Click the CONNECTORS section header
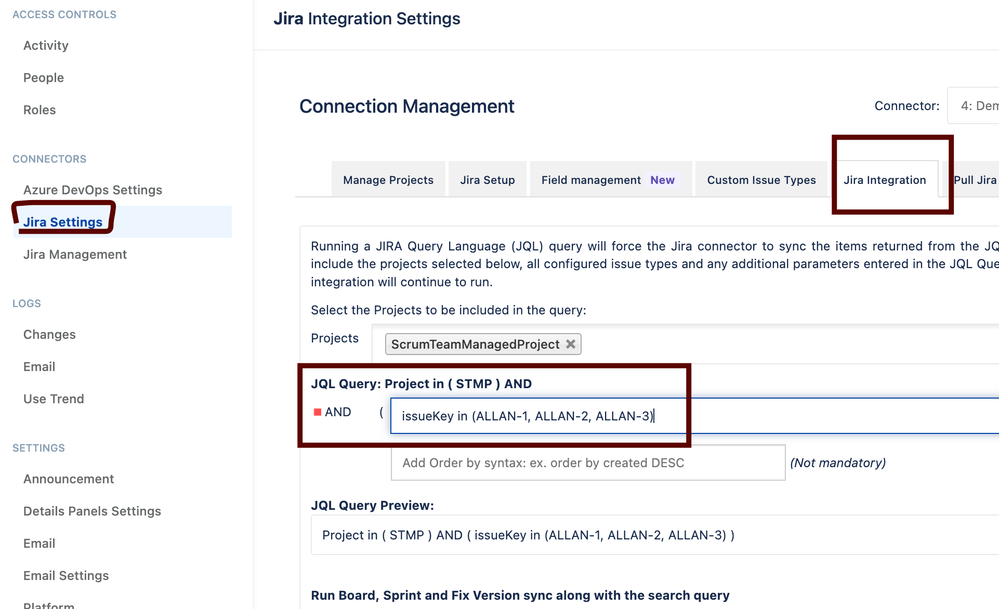 49,159
